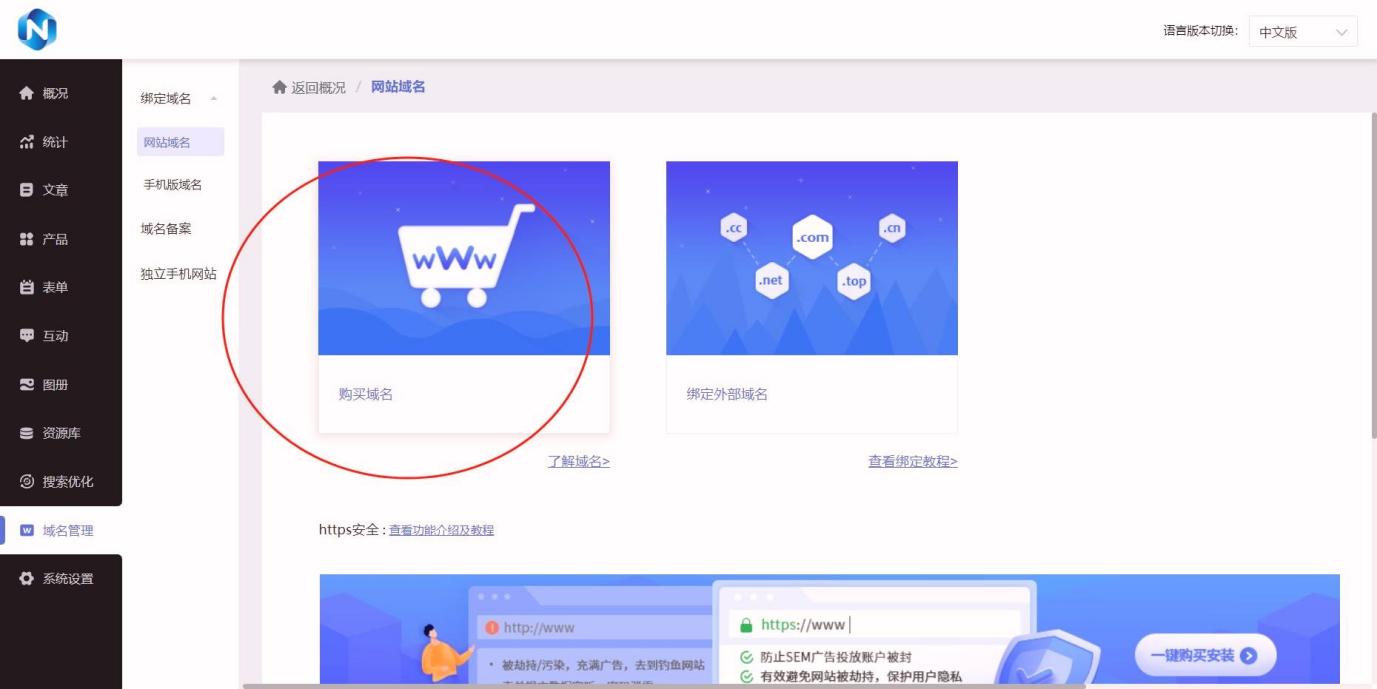Open the 统计 statistics chart icon

27,142
